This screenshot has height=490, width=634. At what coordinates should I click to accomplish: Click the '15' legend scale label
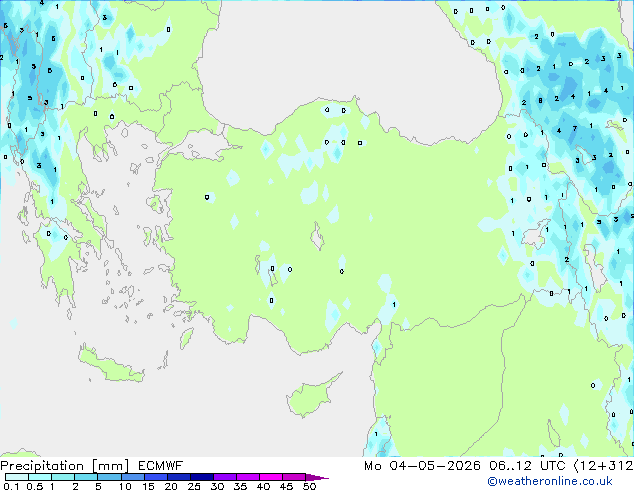148,486
